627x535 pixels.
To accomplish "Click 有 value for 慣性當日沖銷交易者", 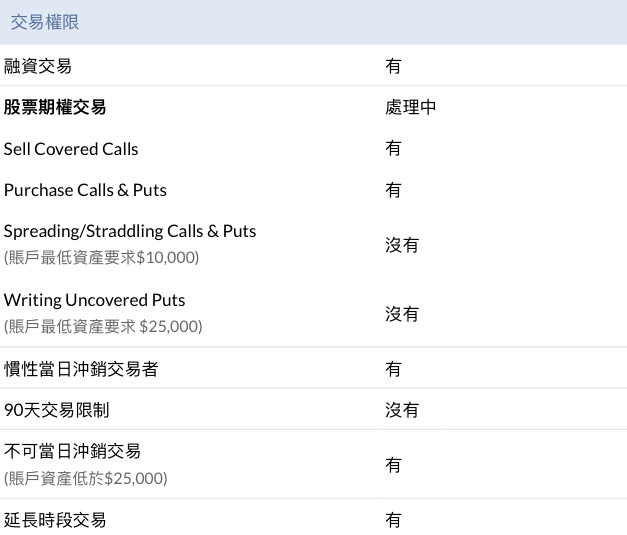I will pyautogui.click(x=393, y=369).
